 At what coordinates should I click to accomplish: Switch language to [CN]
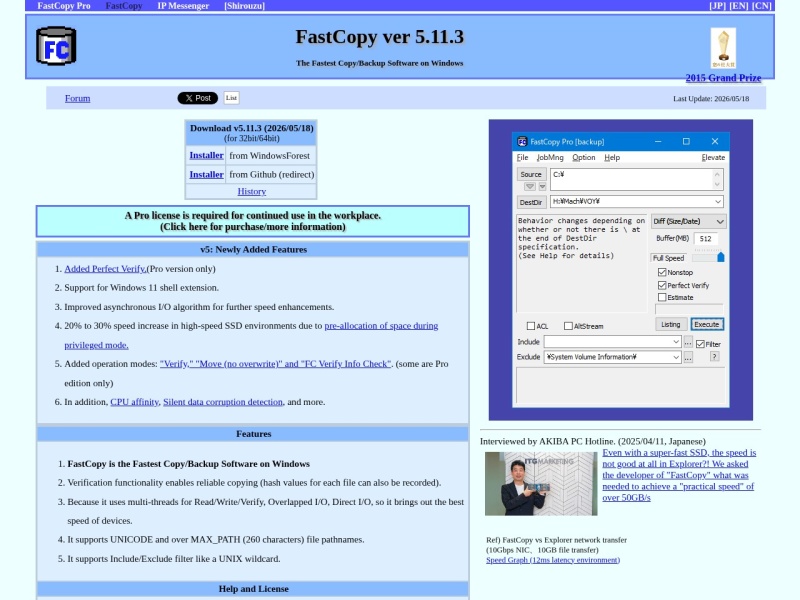point(762,6)
